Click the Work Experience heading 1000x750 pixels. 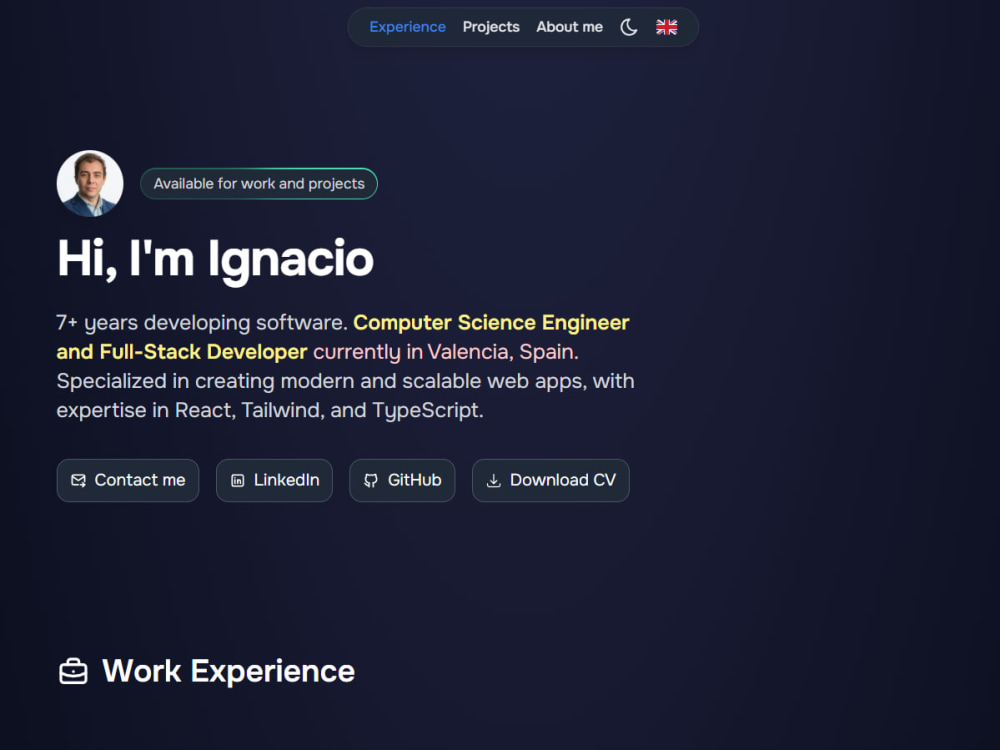tap(228, 671)
